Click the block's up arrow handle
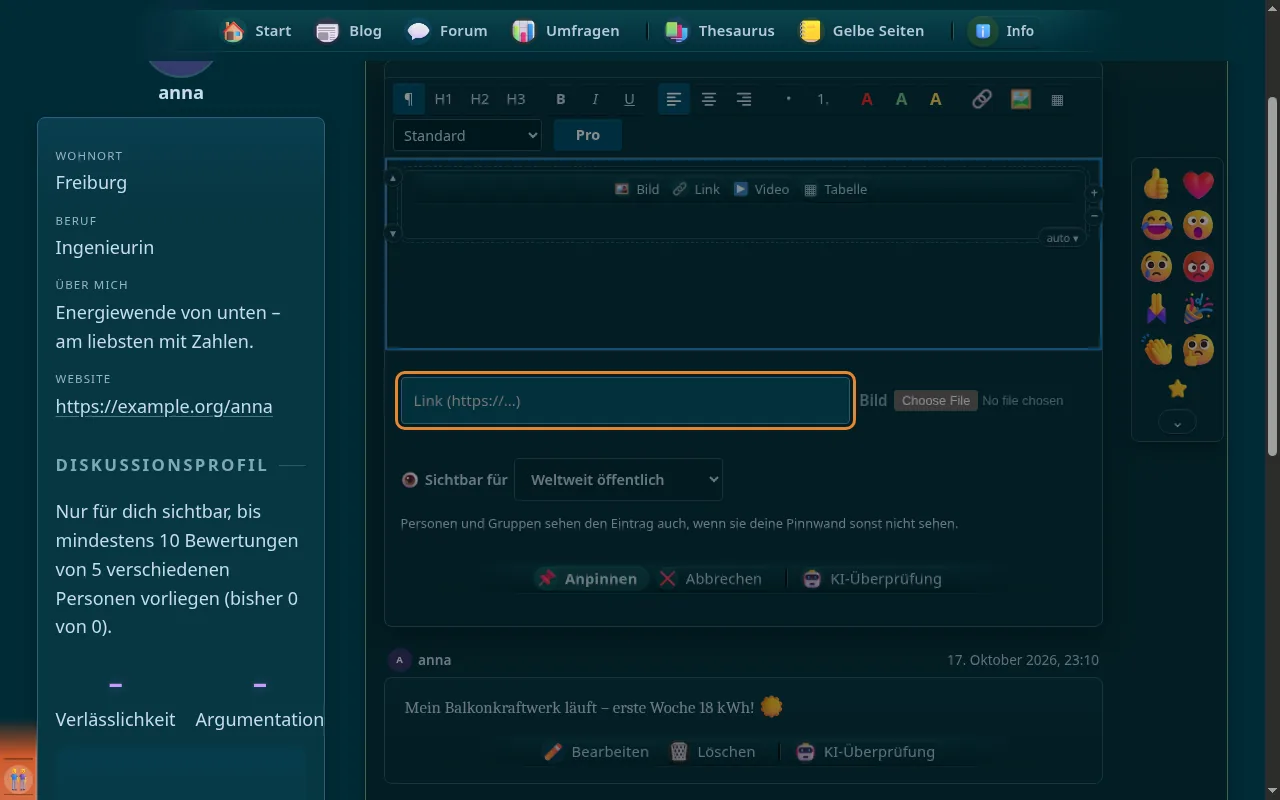This screenshot has height=800, width=1280. click(x=393, y=178)
